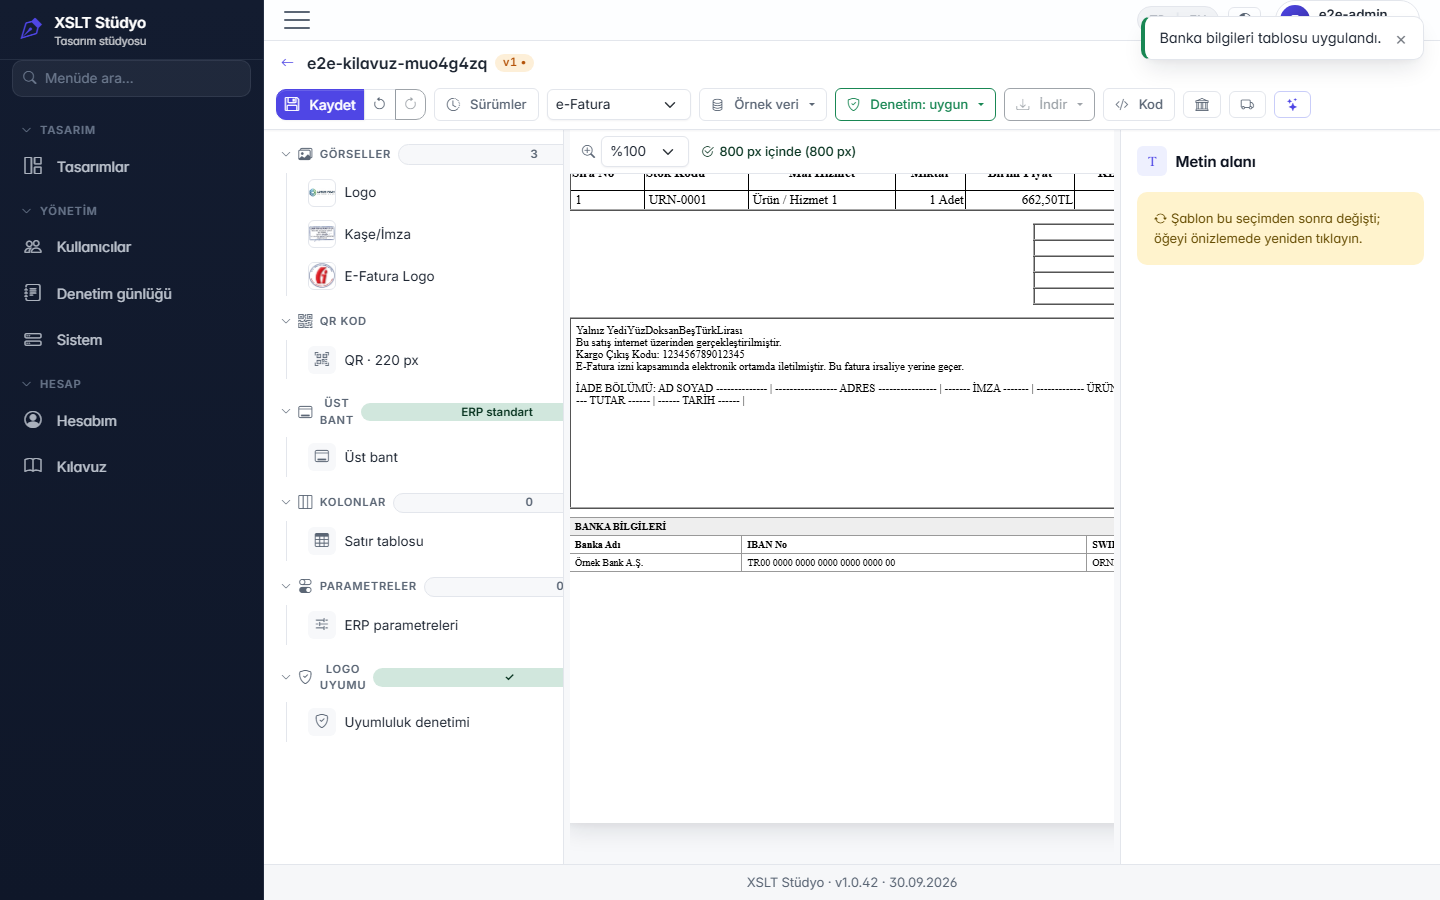Open the Denetim: uygun dropdown
Image resolution: width=1440 pixels, height=900 pixels.
915,104
